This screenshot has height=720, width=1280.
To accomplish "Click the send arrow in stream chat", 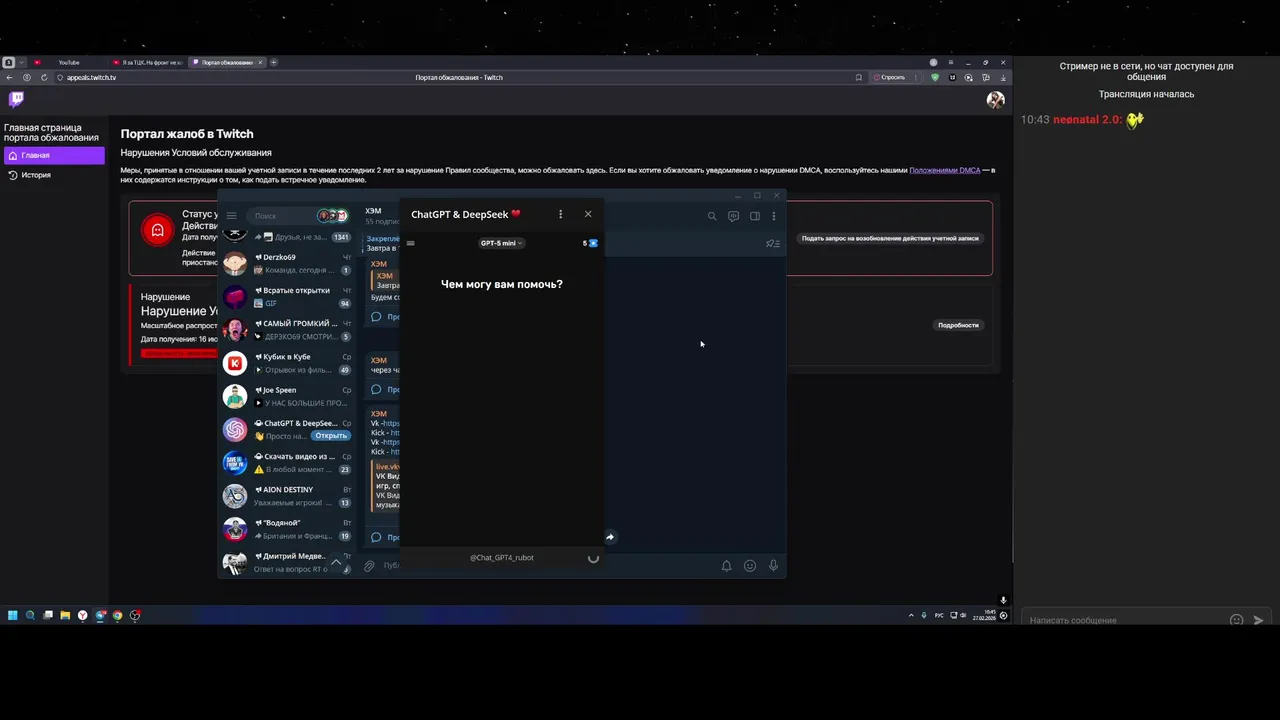I will click(1258, 620).
